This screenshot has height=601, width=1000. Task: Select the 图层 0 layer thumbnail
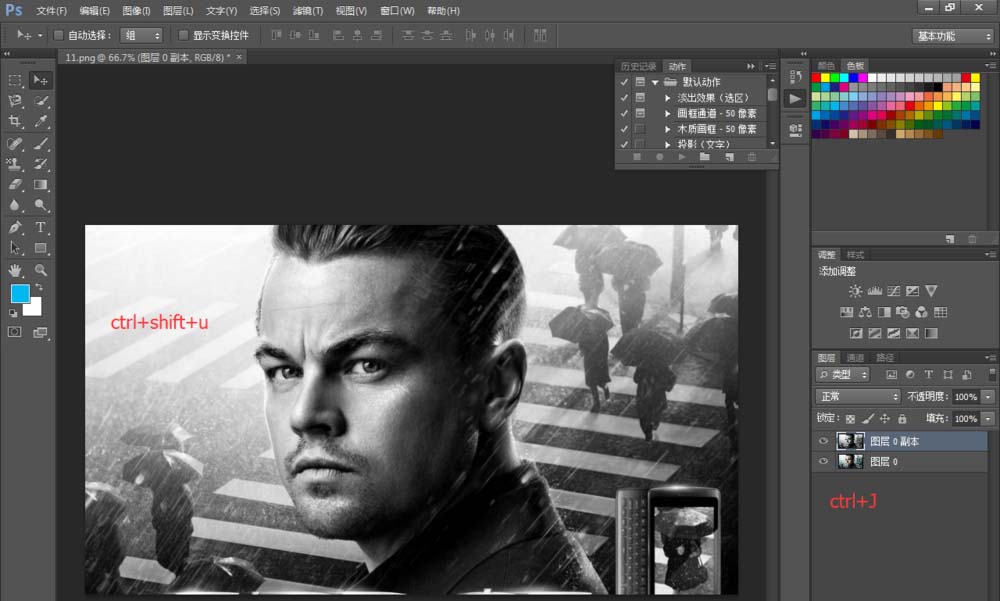[x=851, y=461]
